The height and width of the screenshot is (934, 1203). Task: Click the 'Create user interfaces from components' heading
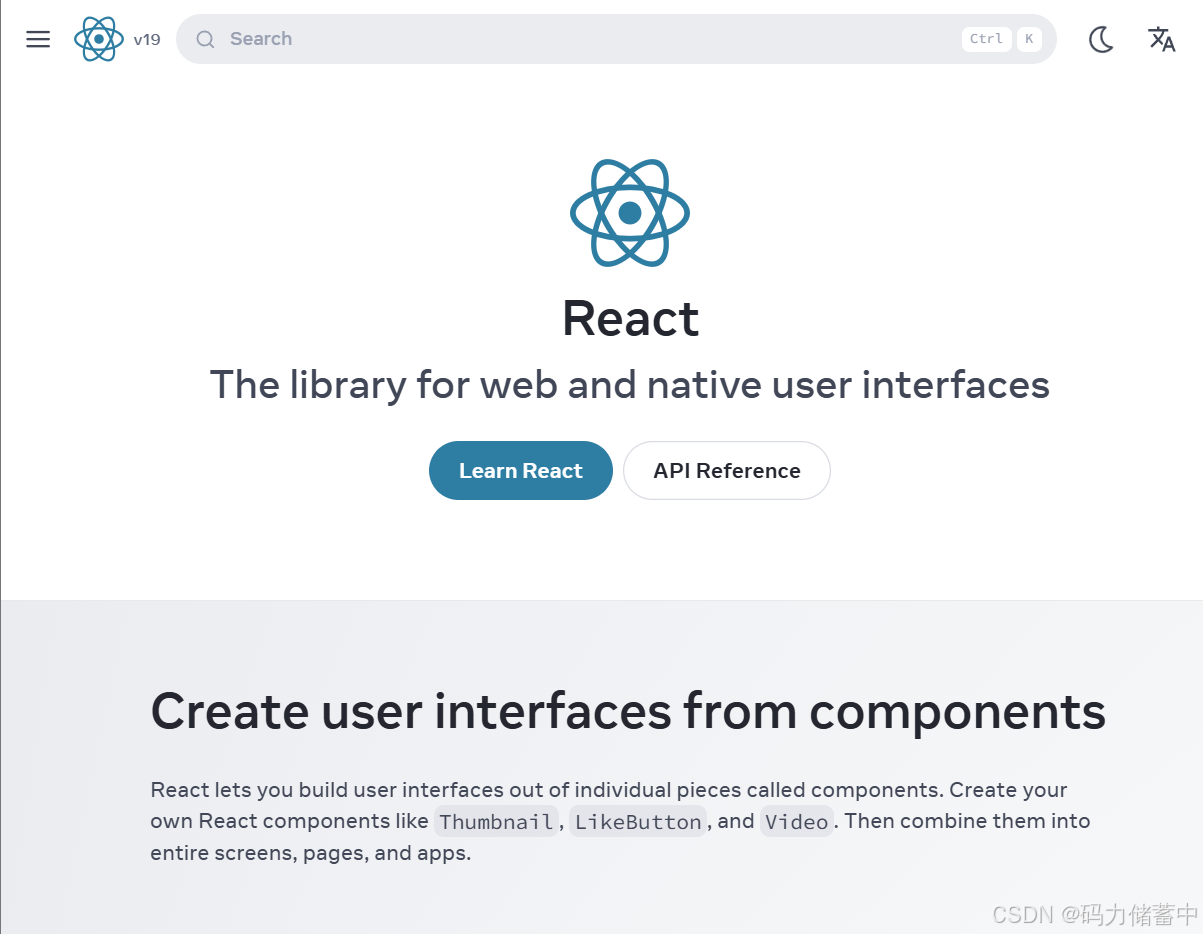pyautogui.click(x=628, y=712)
